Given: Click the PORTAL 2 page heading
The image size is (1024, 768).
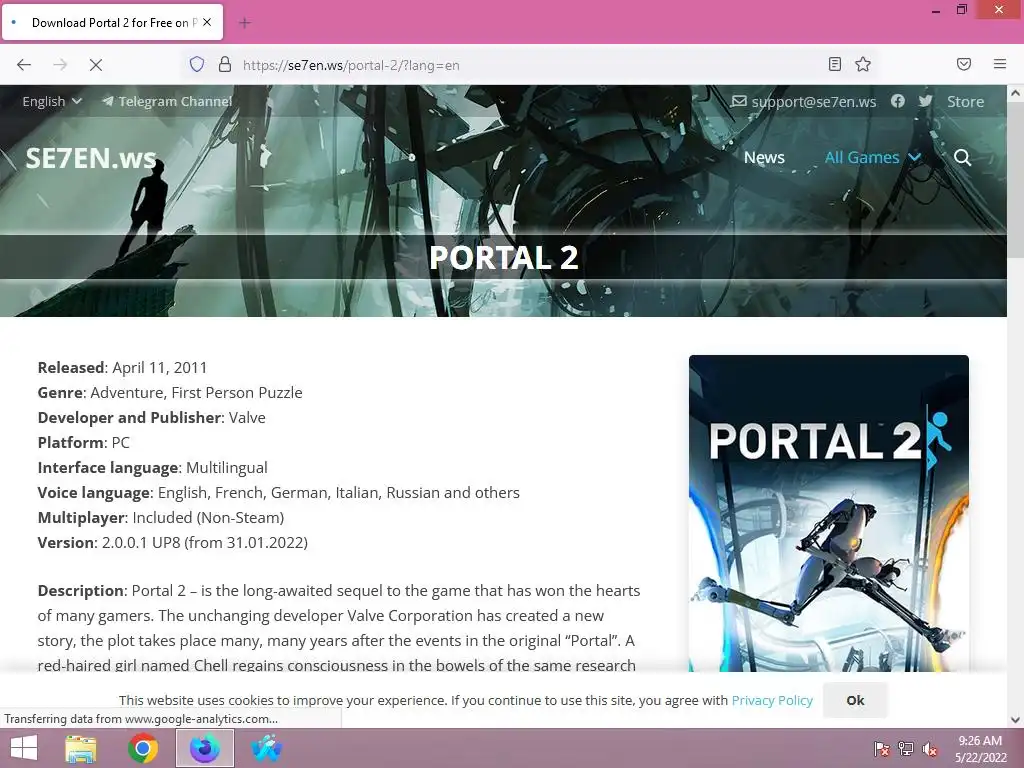Looking at the screenshot, I should coord(504,257).
